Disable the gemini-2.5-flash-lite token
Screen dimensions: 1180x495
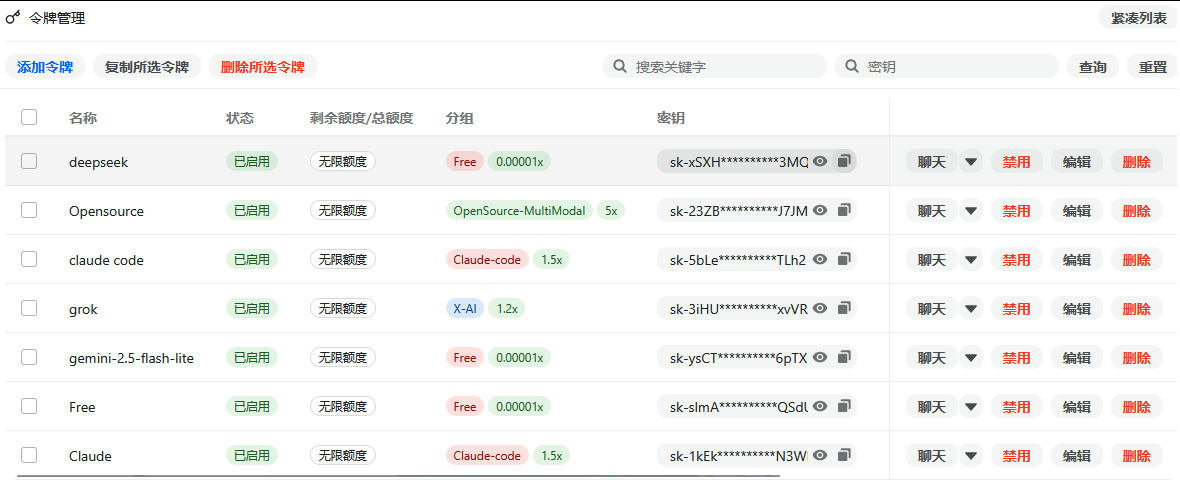tap(1017, 357)
